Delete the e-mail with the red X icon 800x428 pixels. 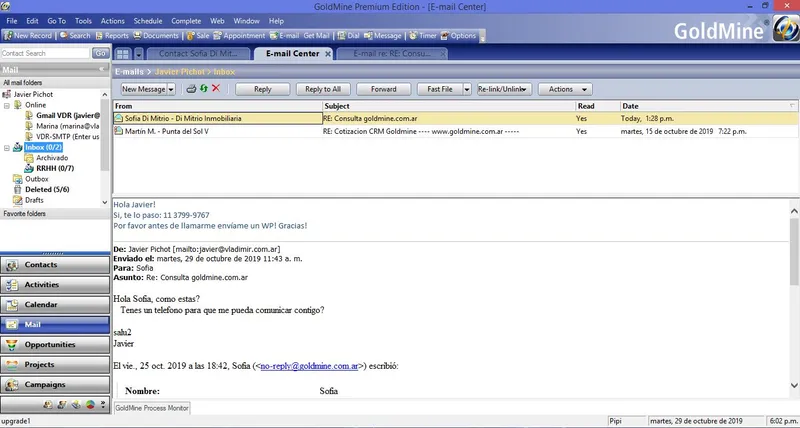[216, 89]
